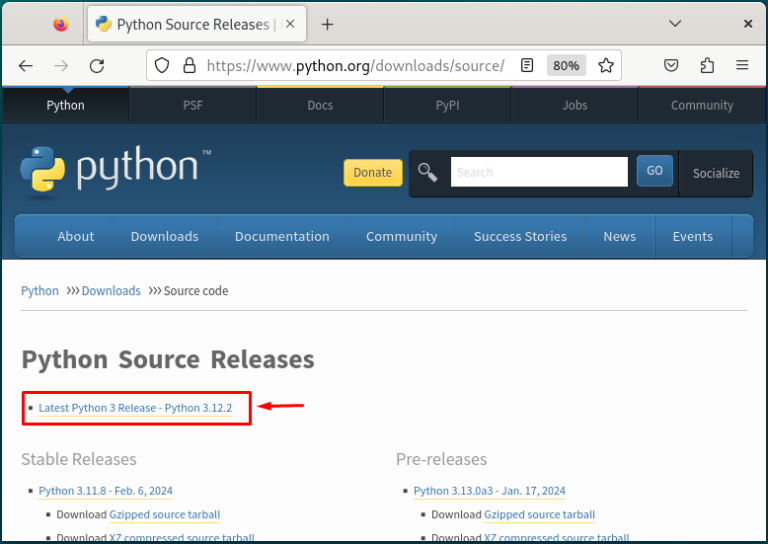The height and width of the screenshot is (544, 768).
Task: Reset the 80% zoom level badge
Action: 566,66
